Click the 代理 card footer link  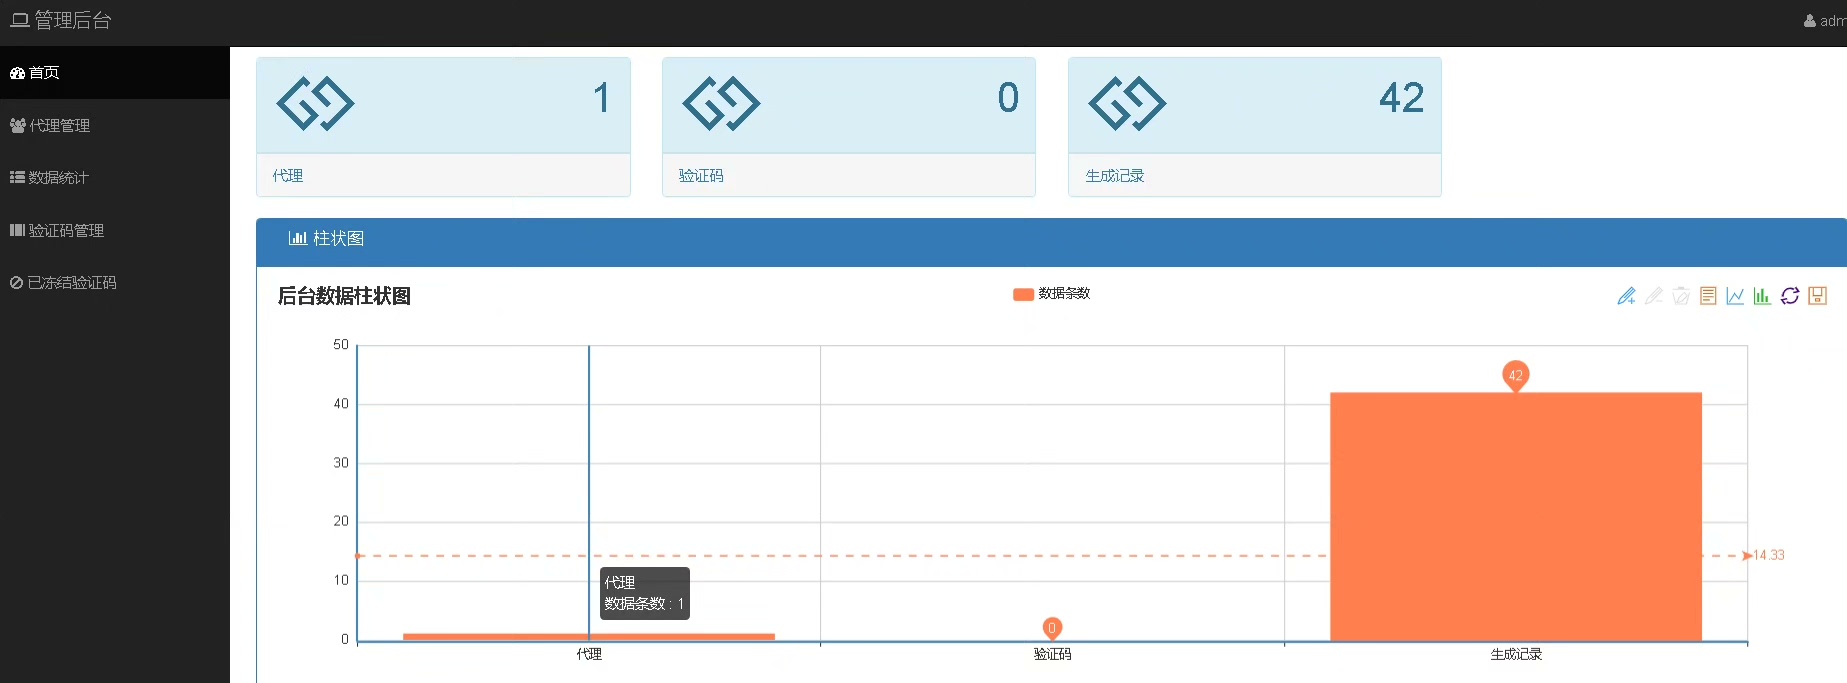click(288, 175)
